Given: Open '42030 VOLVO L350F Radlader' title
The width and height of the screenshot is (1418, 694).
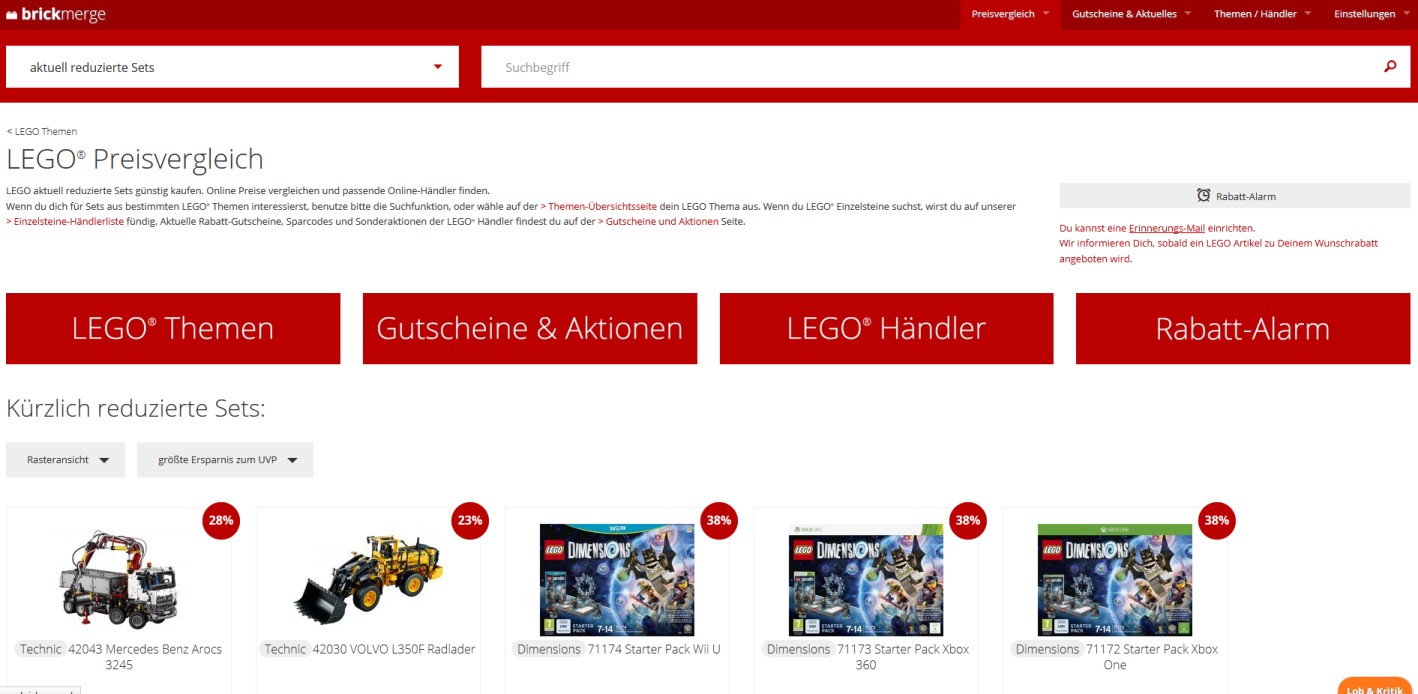Looking at the screenshot, I should point(394,649).
